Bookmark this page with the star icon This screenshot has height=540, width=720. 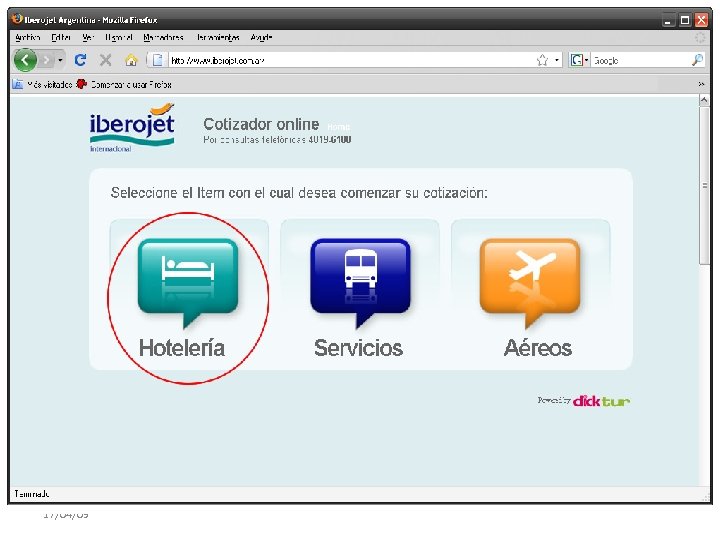pos(542,60)
